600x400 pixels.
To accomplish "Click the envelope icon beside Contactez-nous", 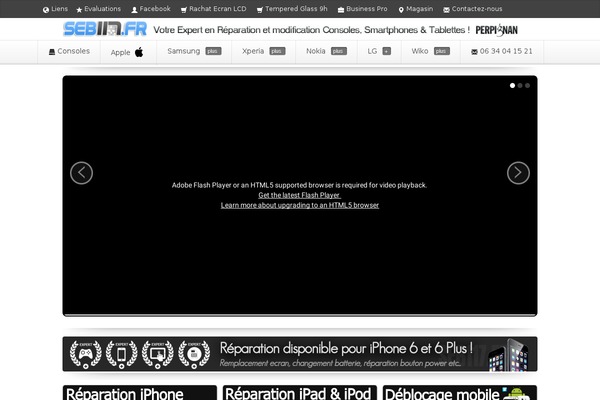I will coord(446,10).
